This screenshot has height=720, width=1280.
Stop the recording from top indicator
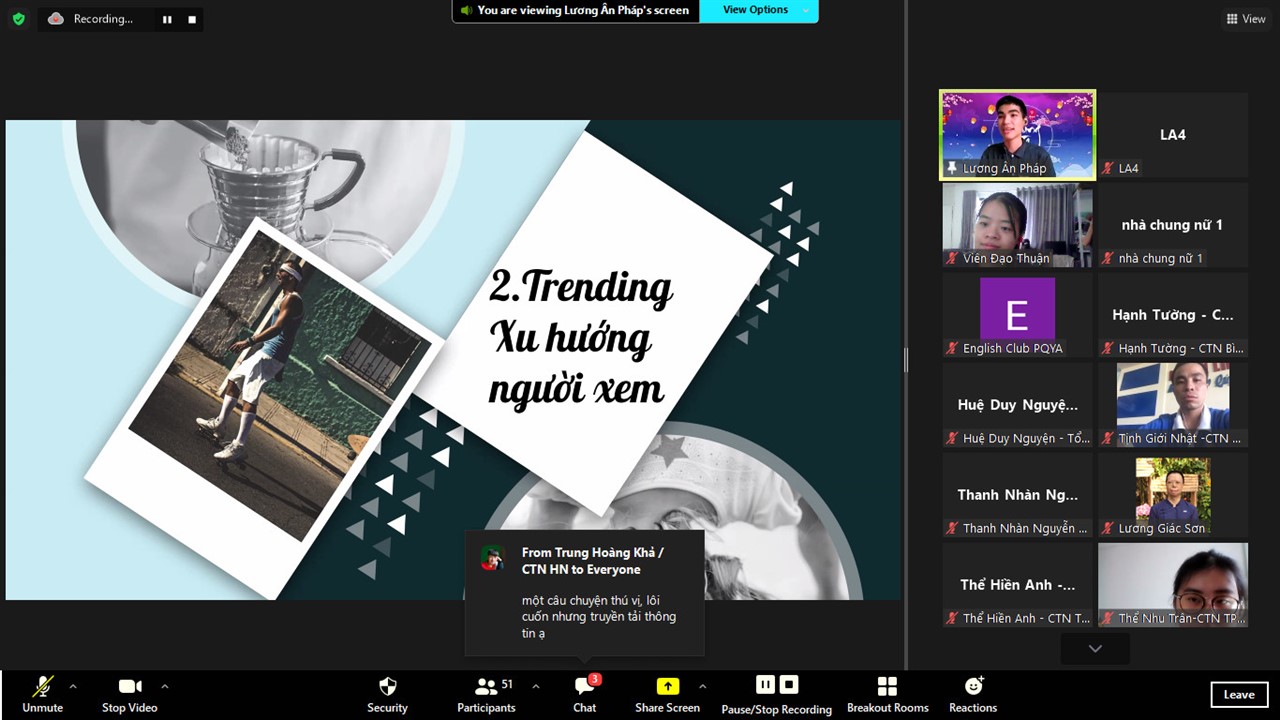192,19
